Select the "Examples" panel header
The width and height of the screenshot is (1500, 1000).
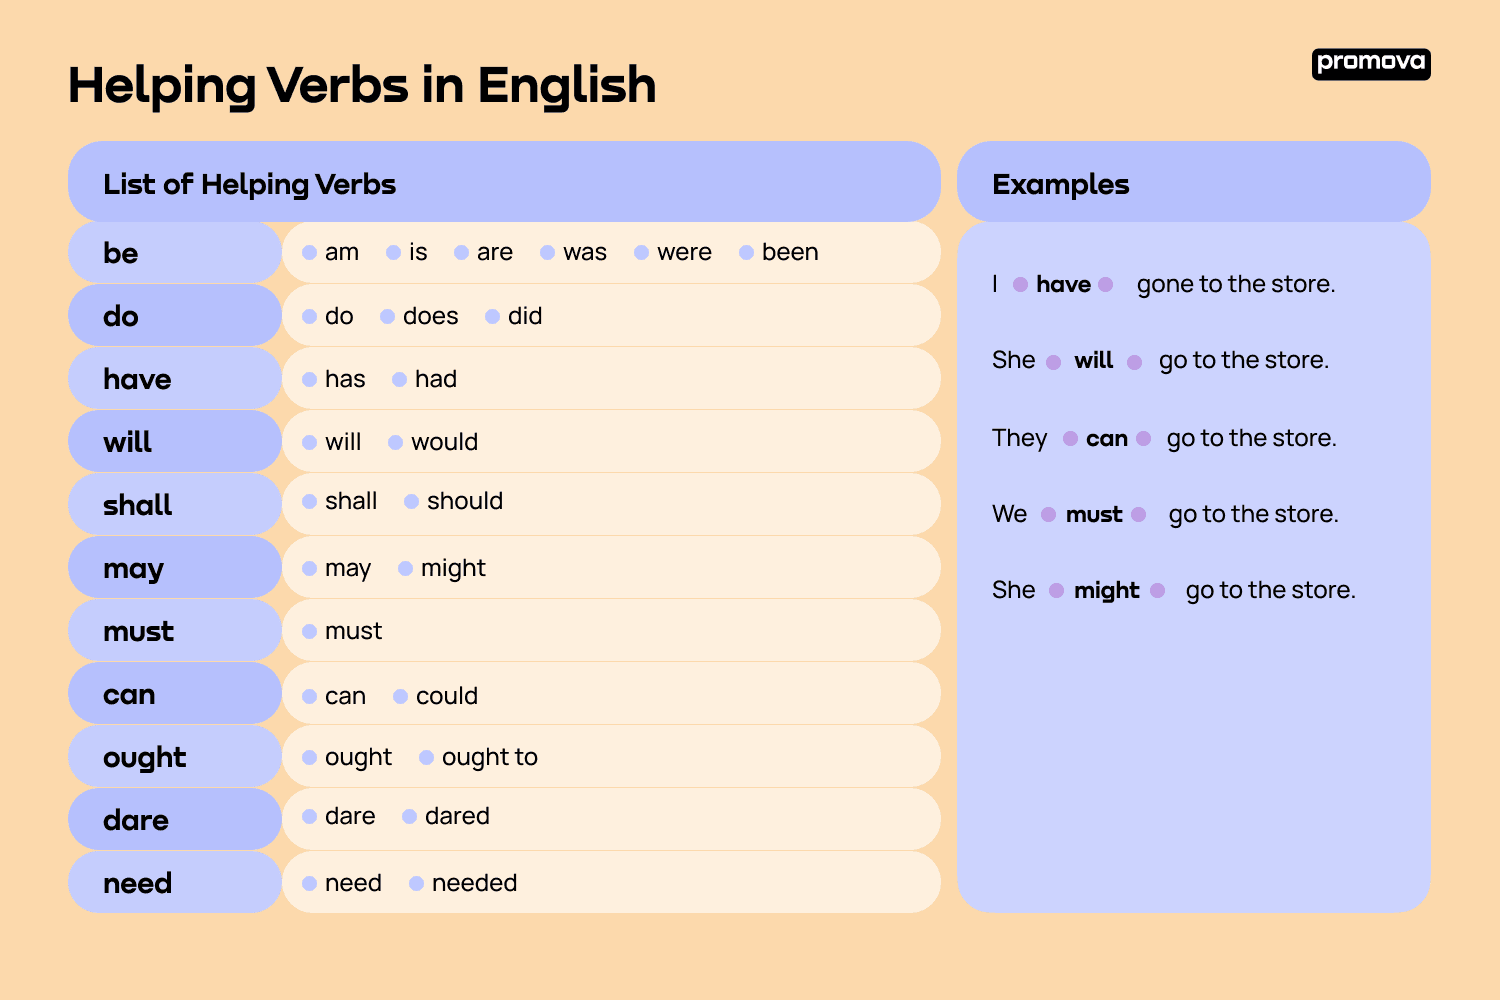coord(1060,184)
